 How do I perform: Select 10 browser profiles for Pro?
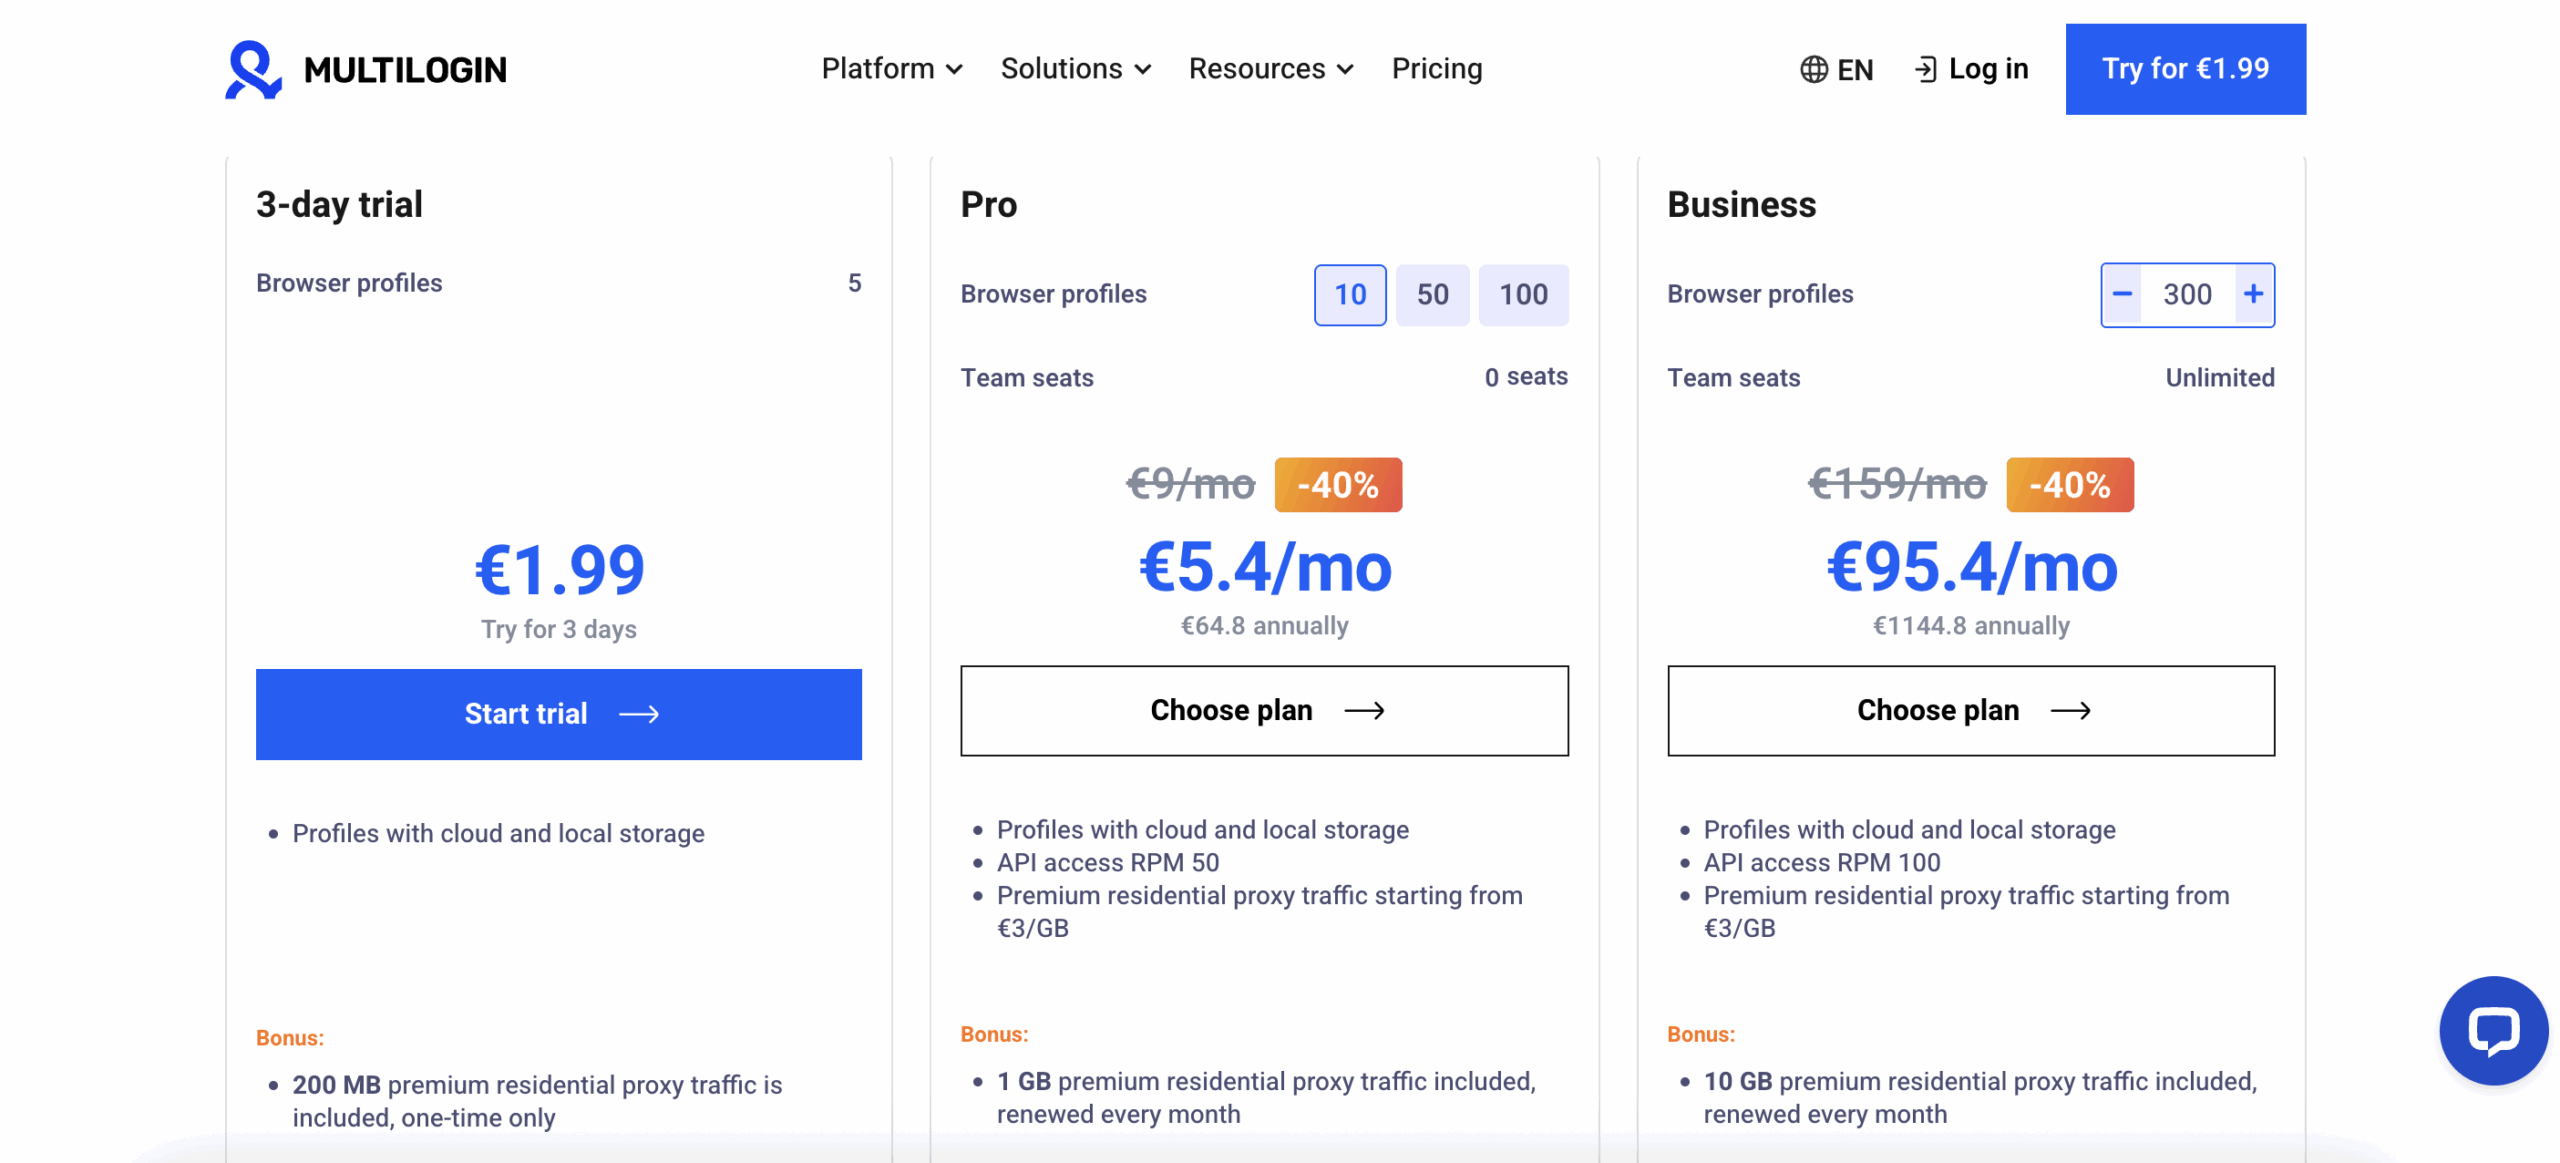click(x=1349, y=294)
